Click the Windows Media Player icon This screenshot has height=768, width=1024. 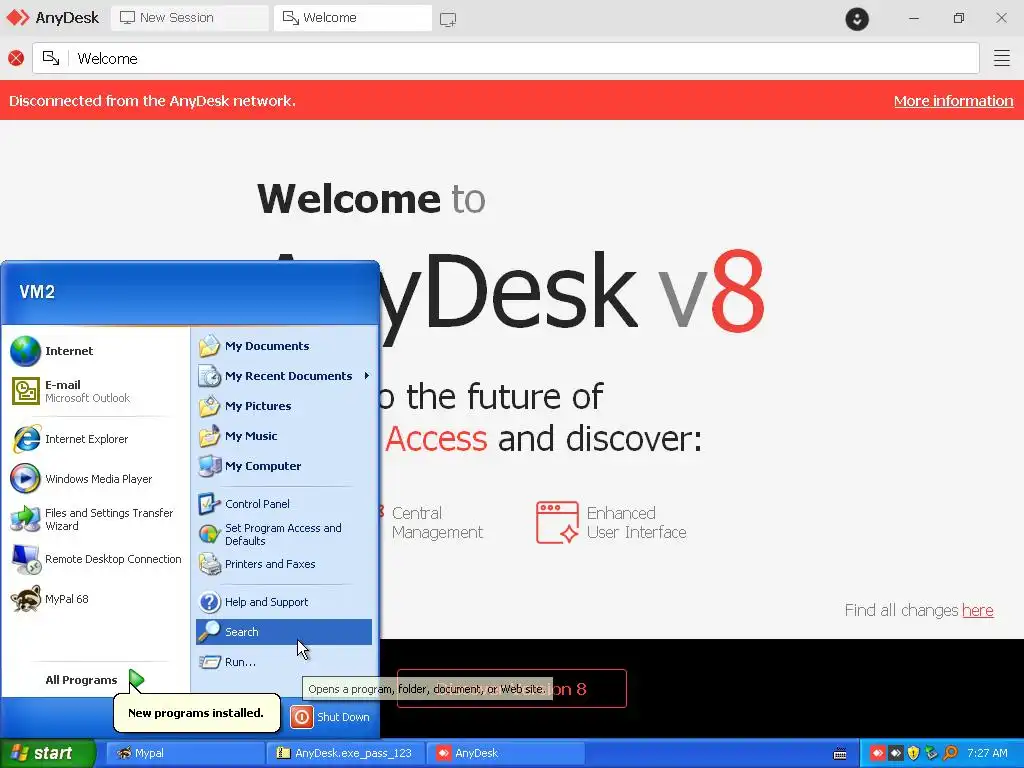[x=25, y=479]
